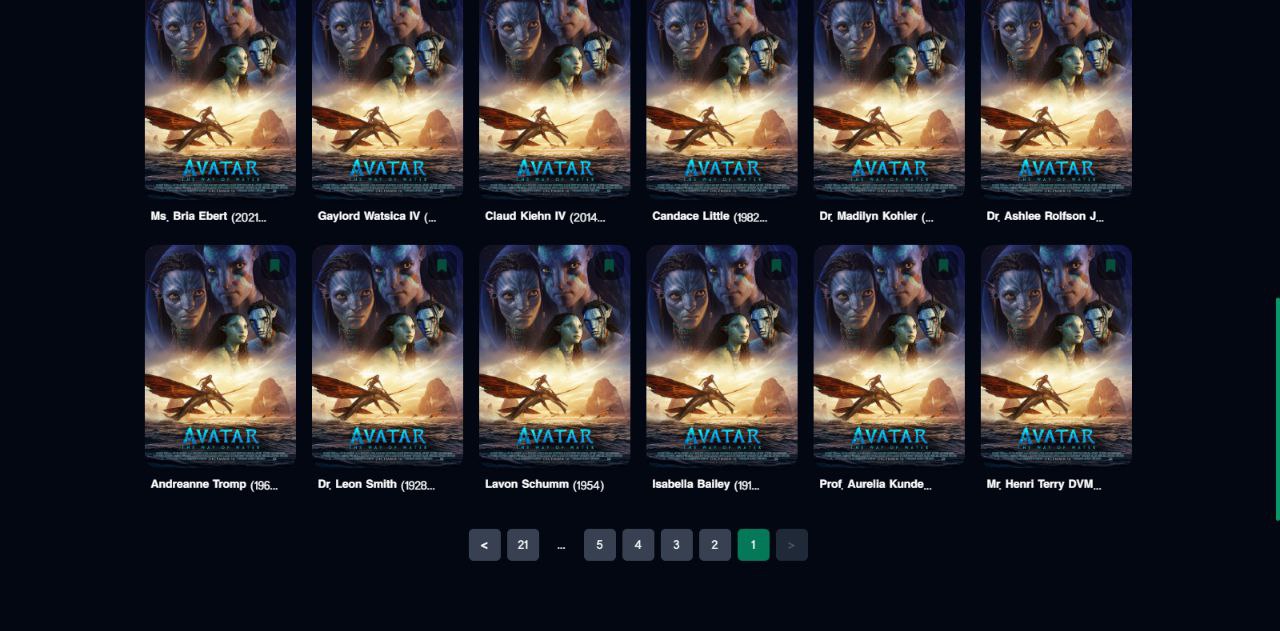The image size is (1280, 631).
Task: Click the title 'Gaylord Watsica IV'
Action: click(x=369, y=216)
